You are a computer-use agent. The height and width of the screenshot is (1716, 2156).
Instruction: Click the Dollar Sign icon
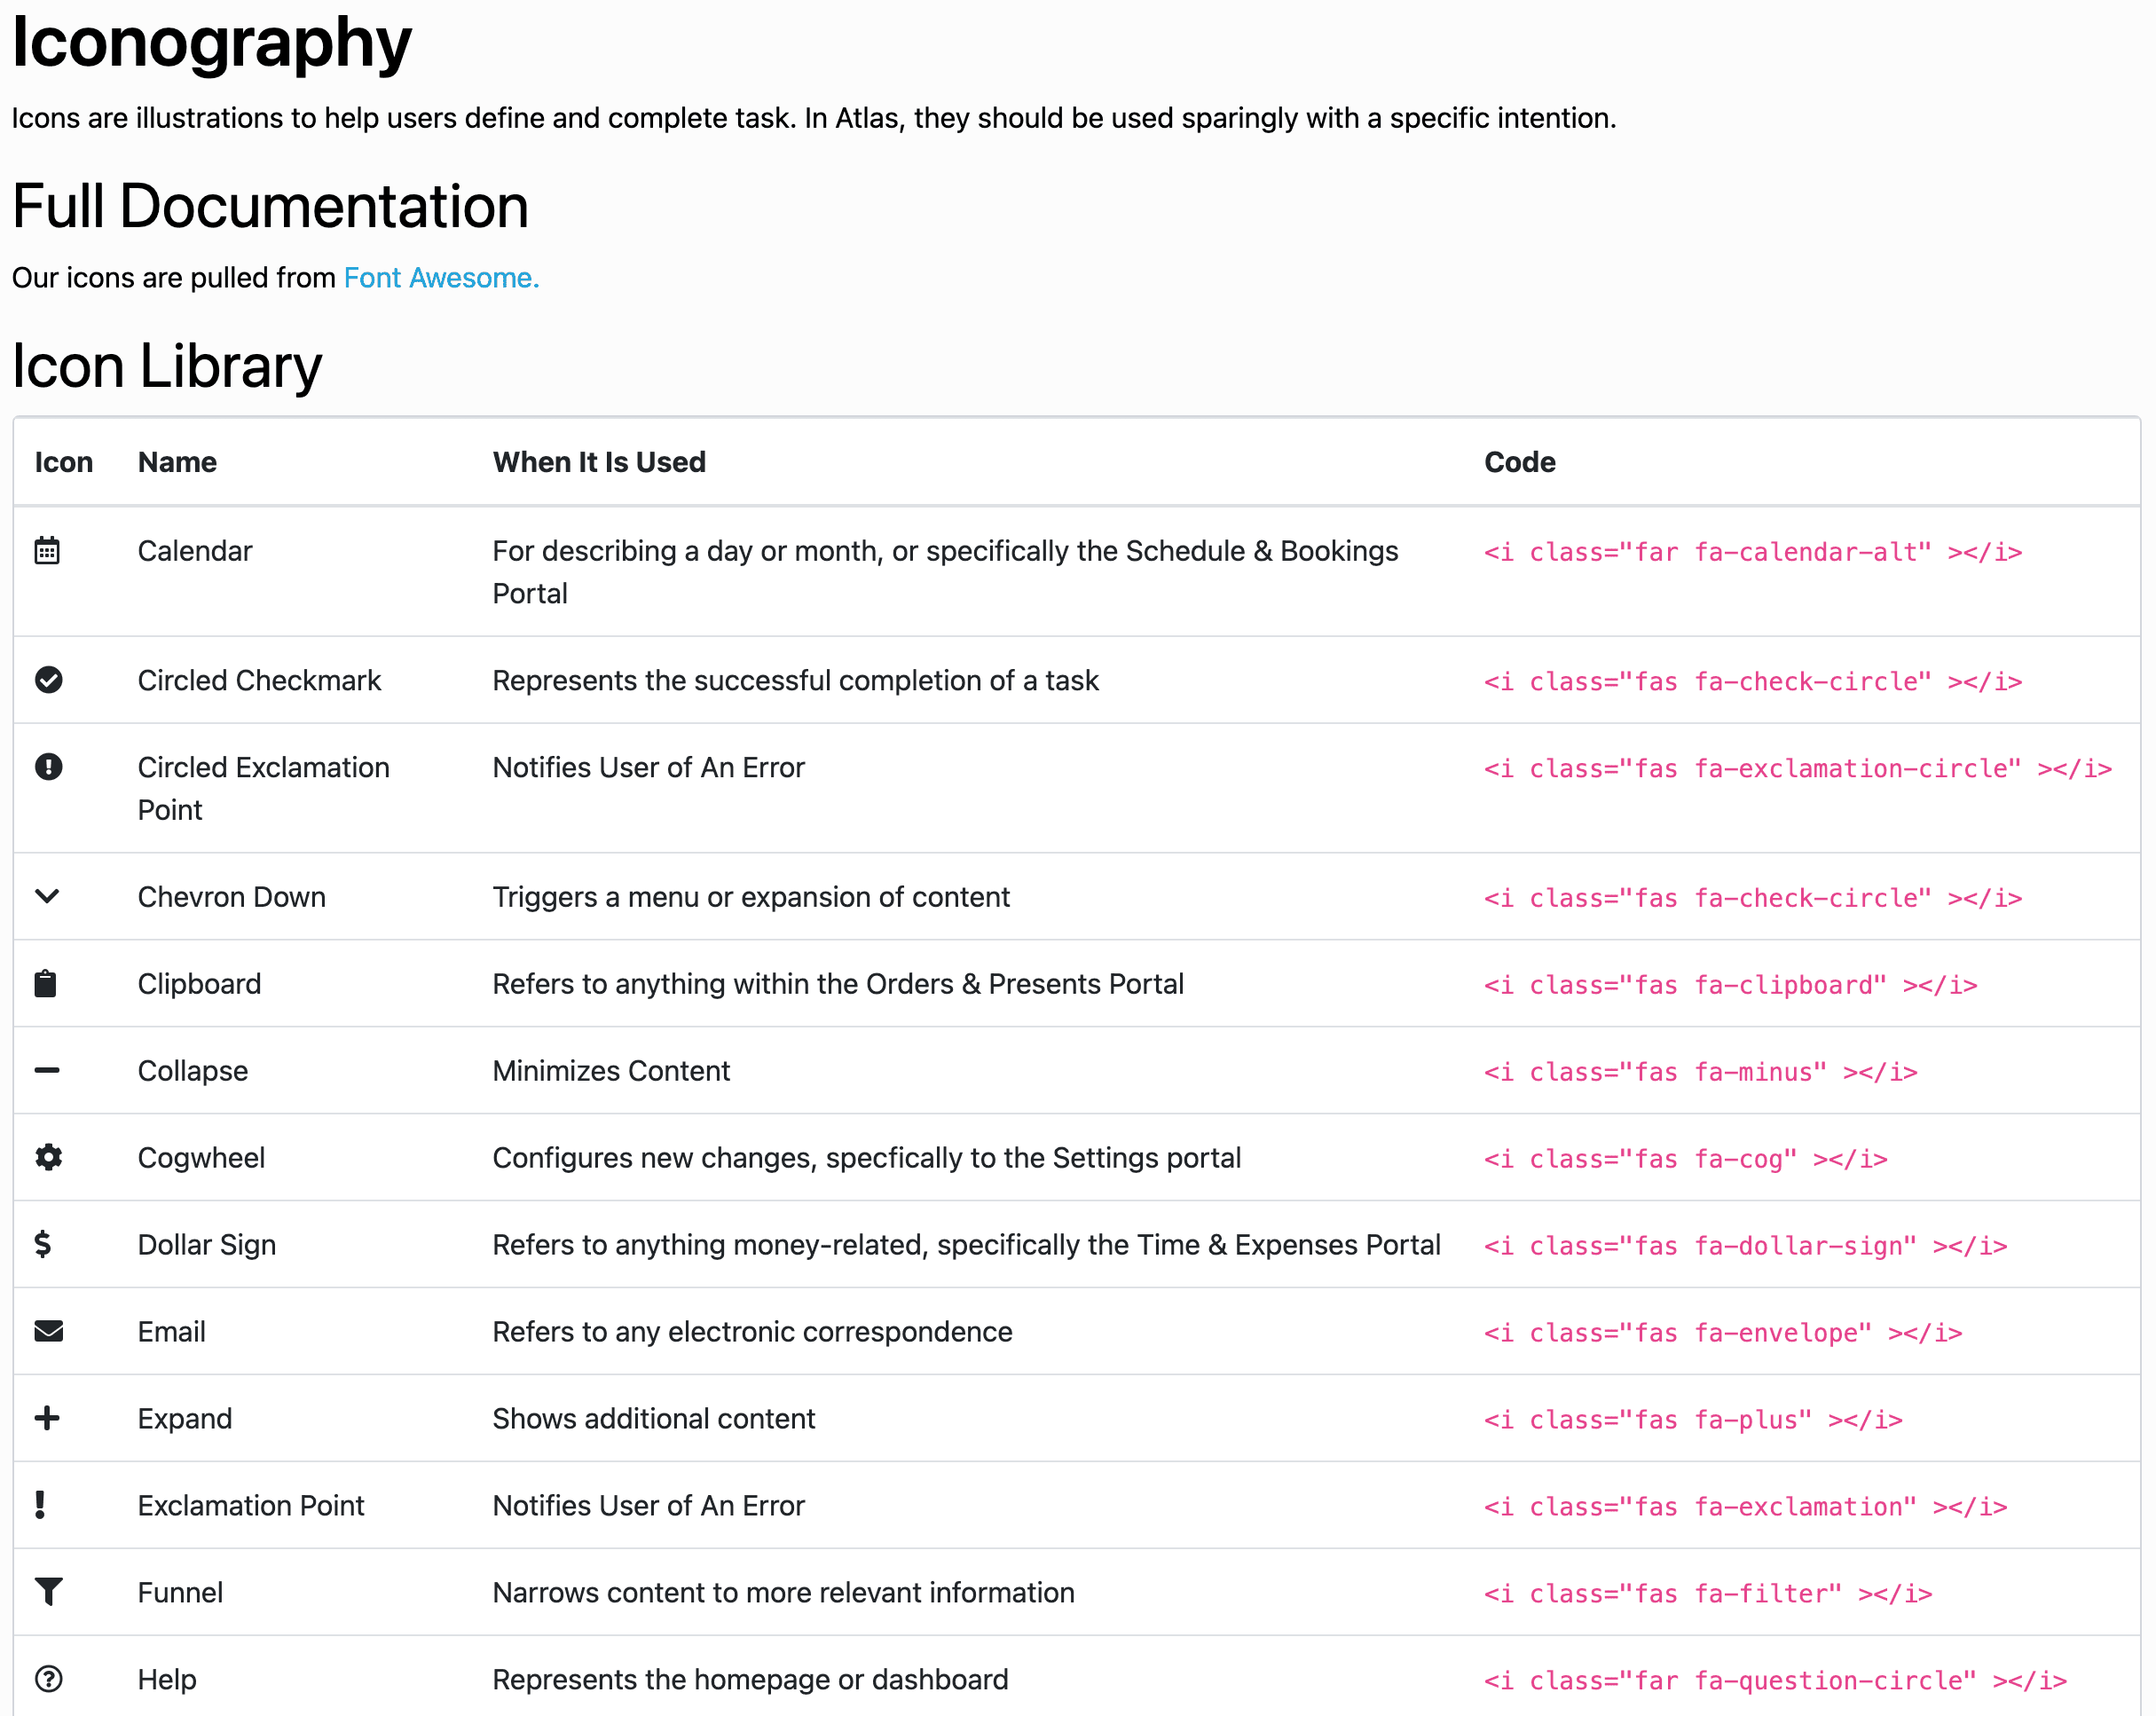tap(42, 1244)
